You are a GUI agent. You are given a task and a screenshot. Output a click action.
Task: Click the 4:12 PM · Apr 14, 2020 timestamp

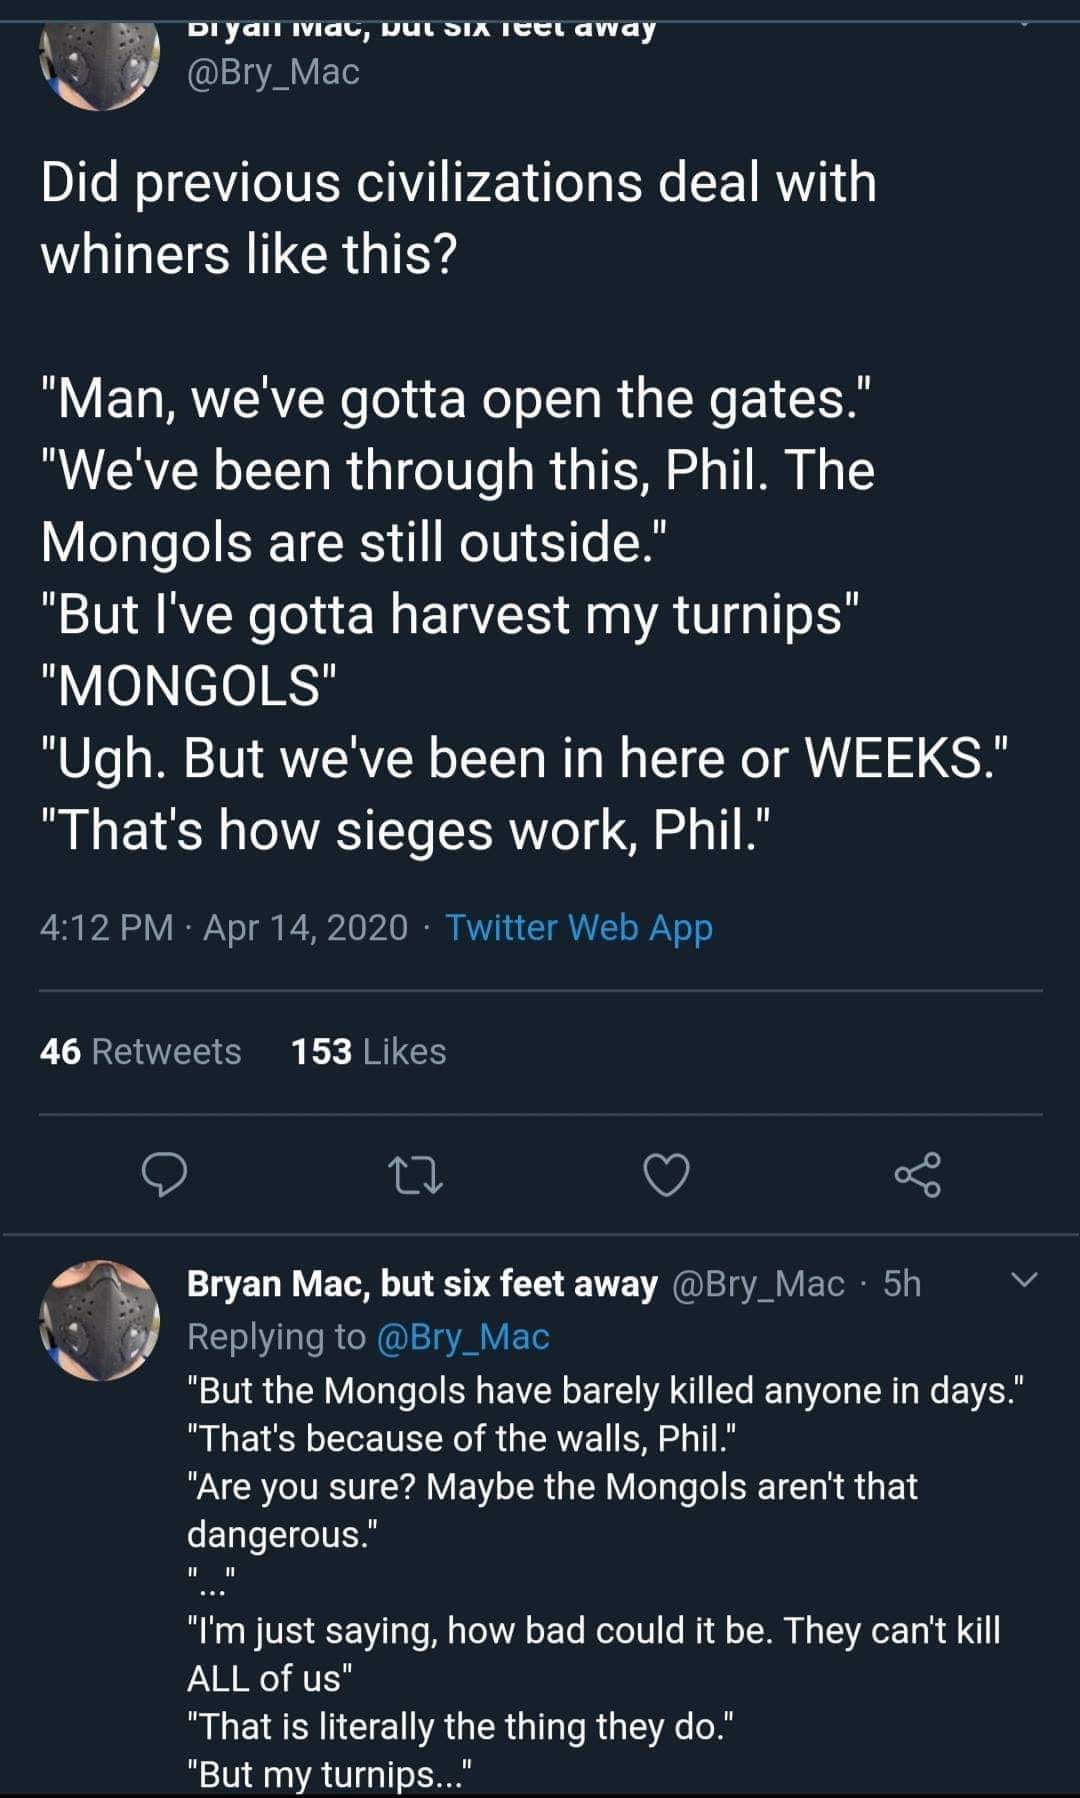pyautogui.click(x=224, y=928)
